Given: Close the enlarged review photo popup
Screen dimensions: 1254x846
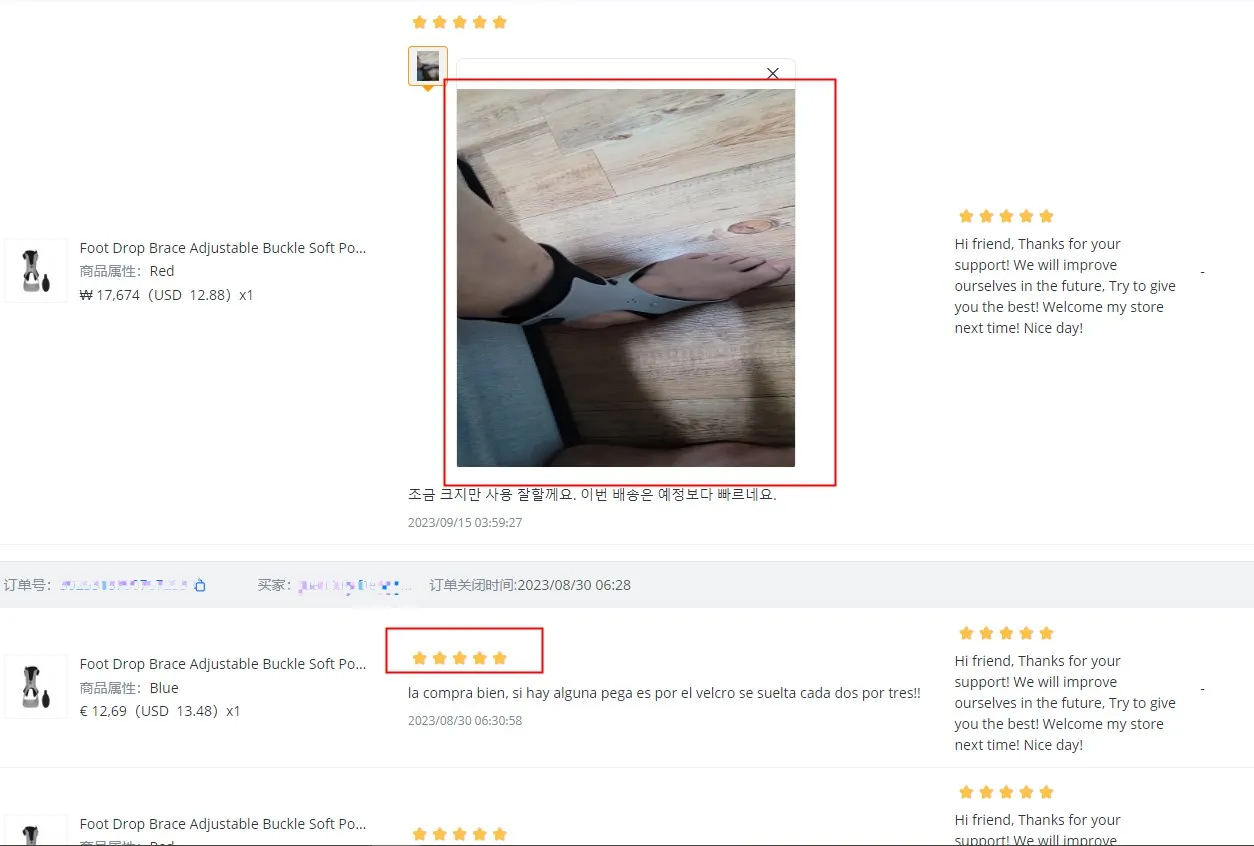Looking at the screenshot, I should click(x=772, y=73).
